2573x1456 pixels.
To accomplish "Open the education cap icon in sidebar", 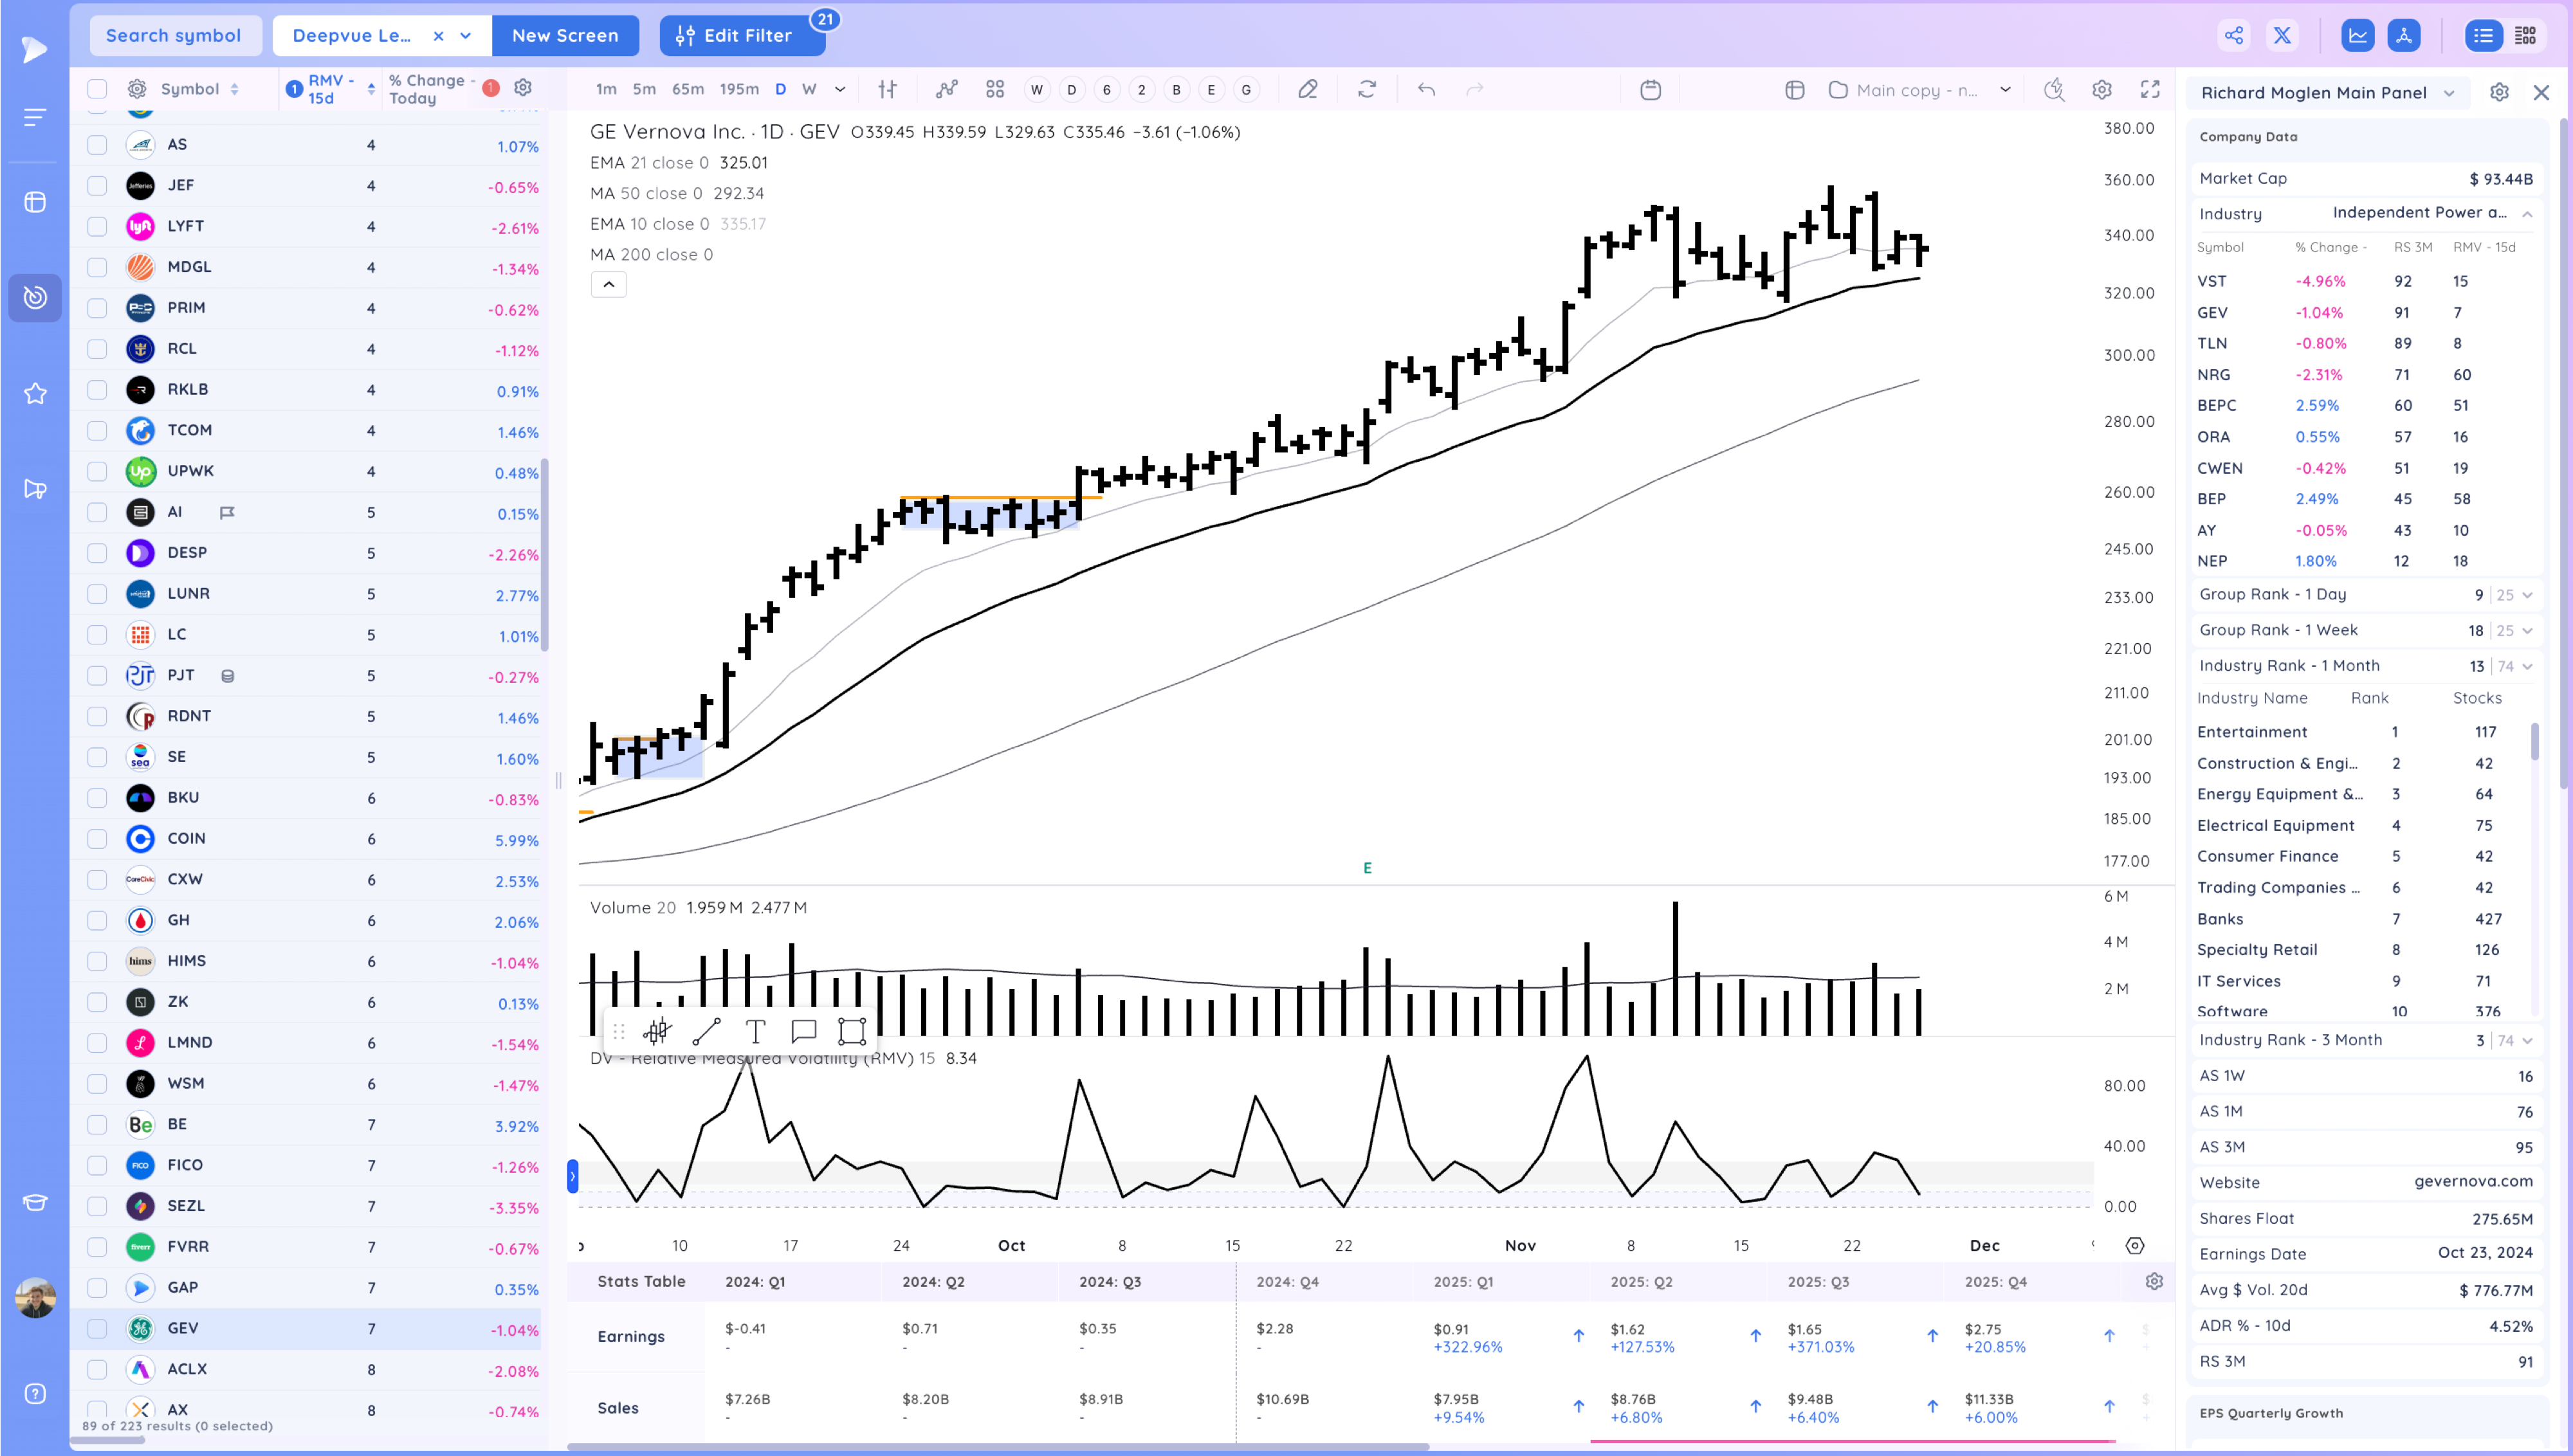I will point(35,1202).
